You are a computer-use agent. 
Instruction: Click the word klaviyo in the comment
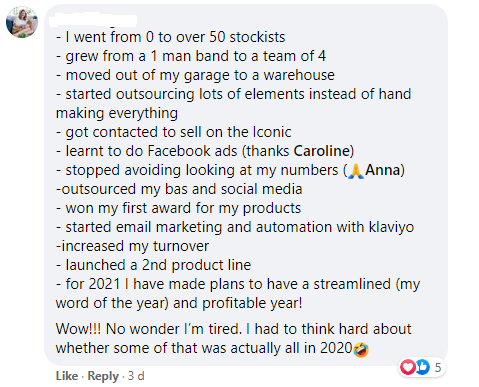click(x=391, y=227)
